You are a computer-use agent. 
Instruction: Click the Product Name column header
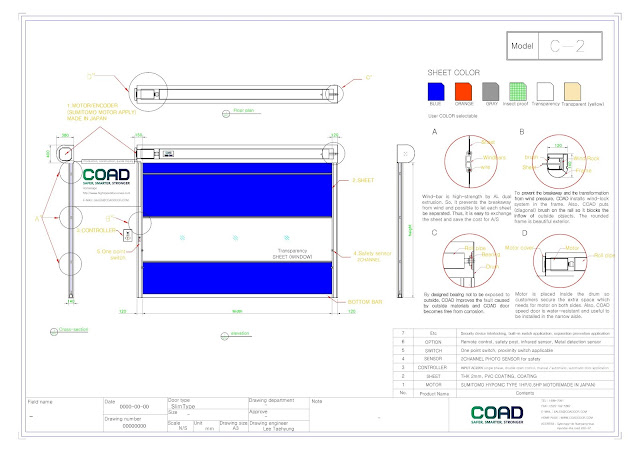tap(434, 394)
